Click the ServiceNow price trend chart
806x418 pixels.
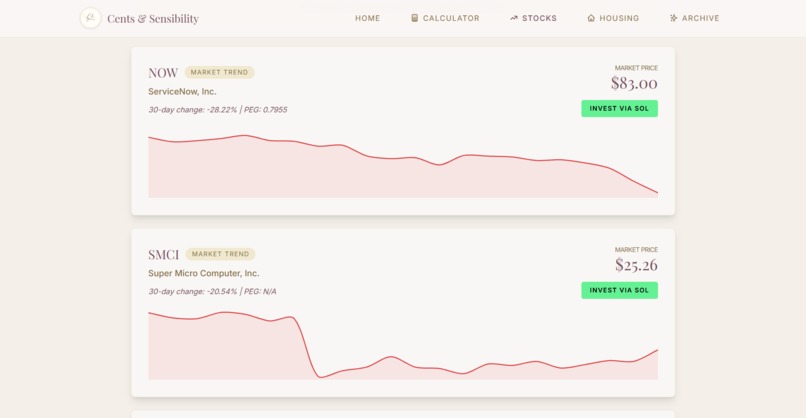403,166
